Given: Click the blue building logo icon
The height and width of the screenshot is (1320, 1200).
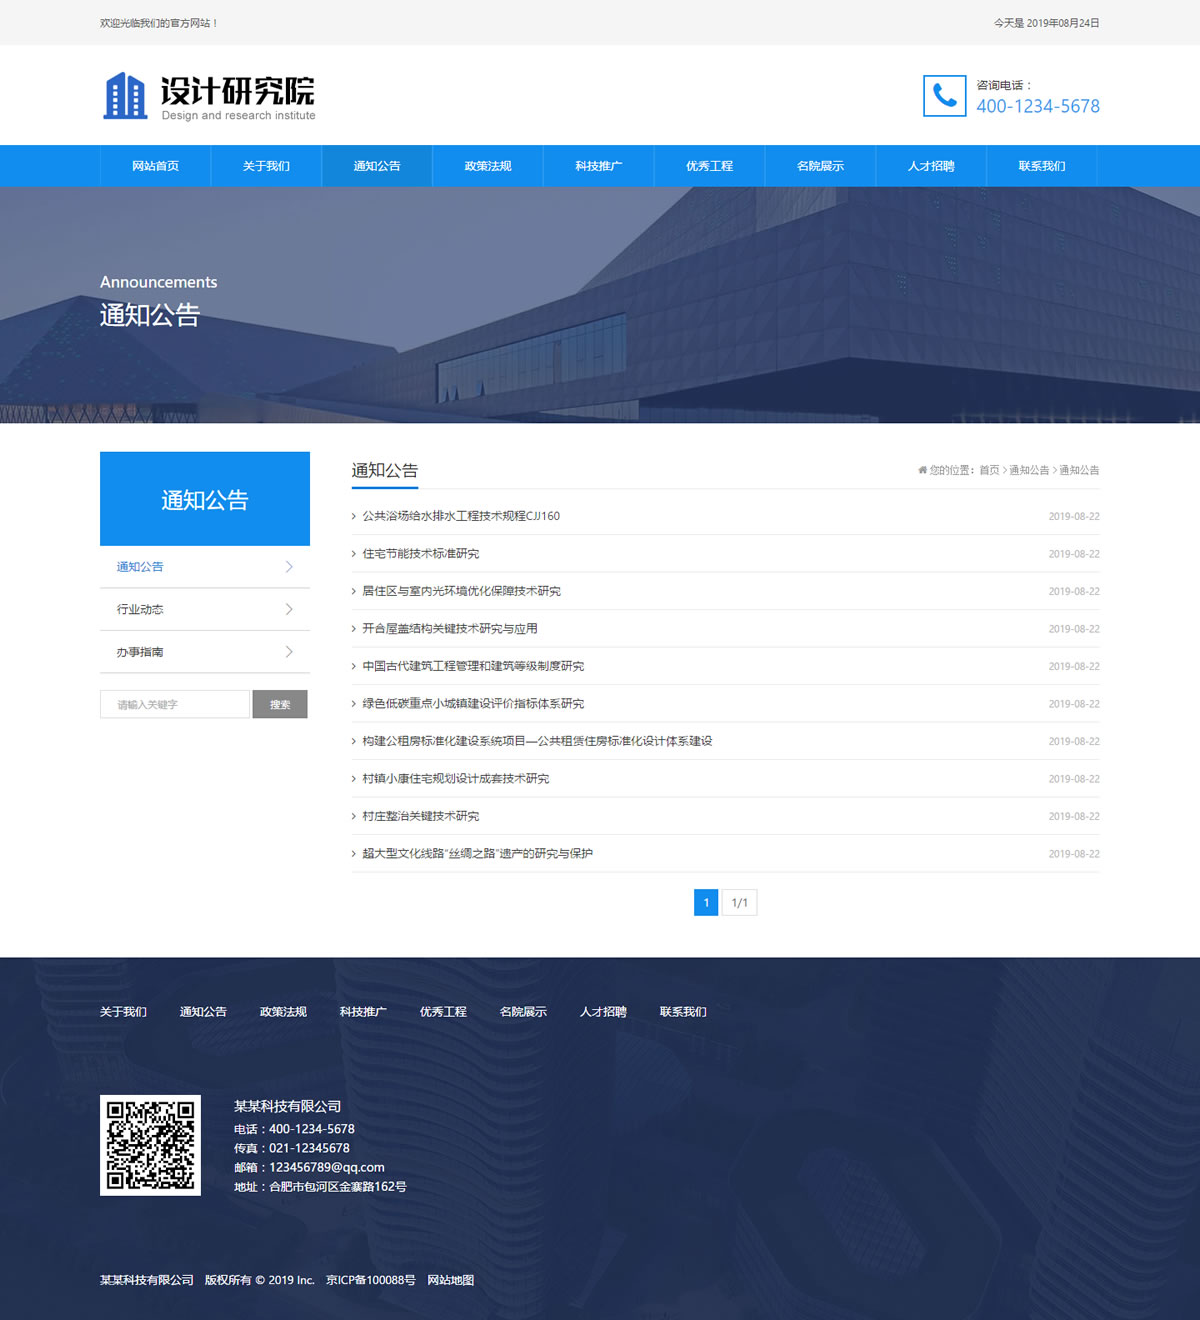Looking at the screenshot, I should [x=126, y=96].
